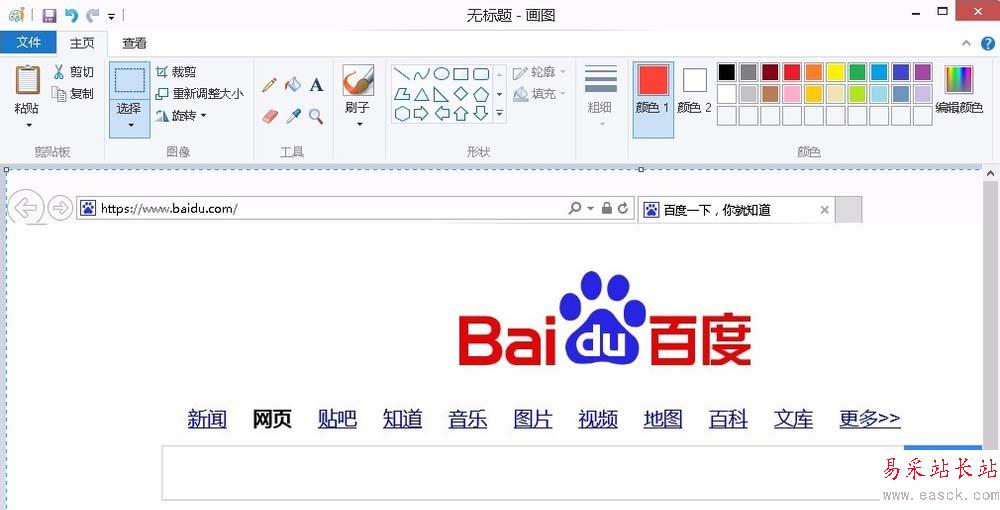This screenshot has width=1000, height=510.
Task: Select the Text tool (A)
Action: [x=316, y=84]
